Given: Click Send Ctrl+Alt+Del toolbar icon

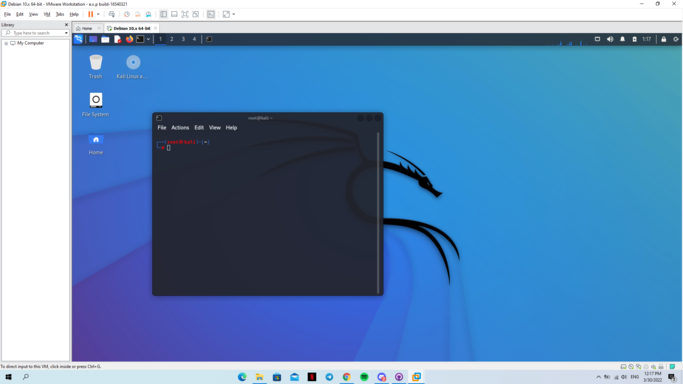Looking at the screenshot, I should 112,14.
